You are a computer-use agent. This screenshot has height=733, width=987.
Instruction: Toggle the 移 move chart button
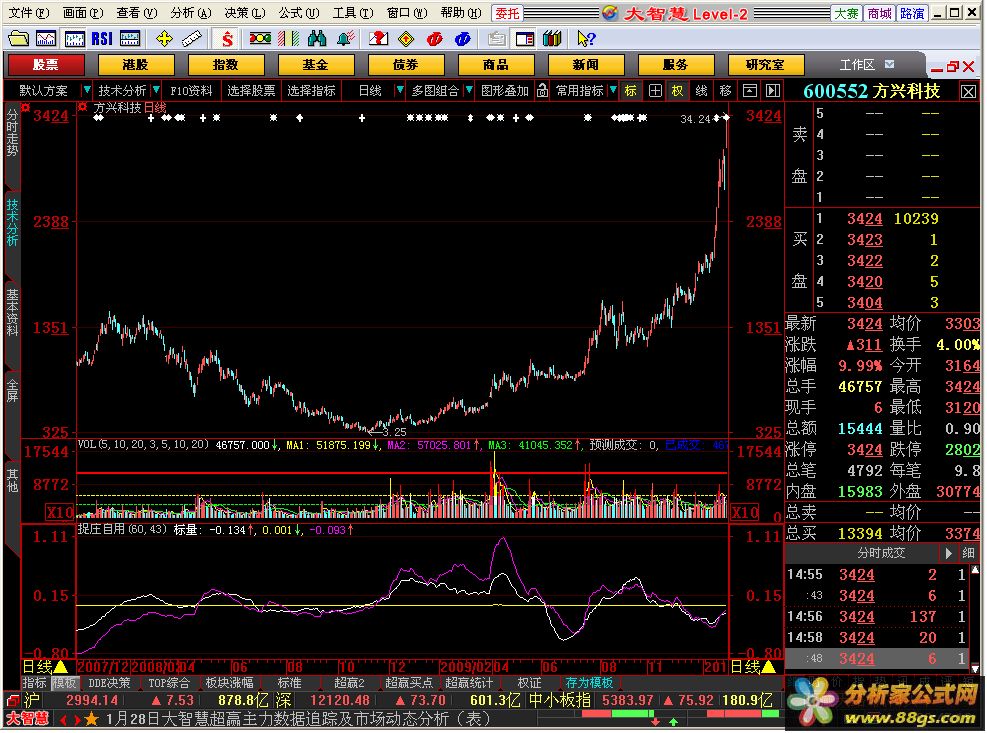click(725, 91)
